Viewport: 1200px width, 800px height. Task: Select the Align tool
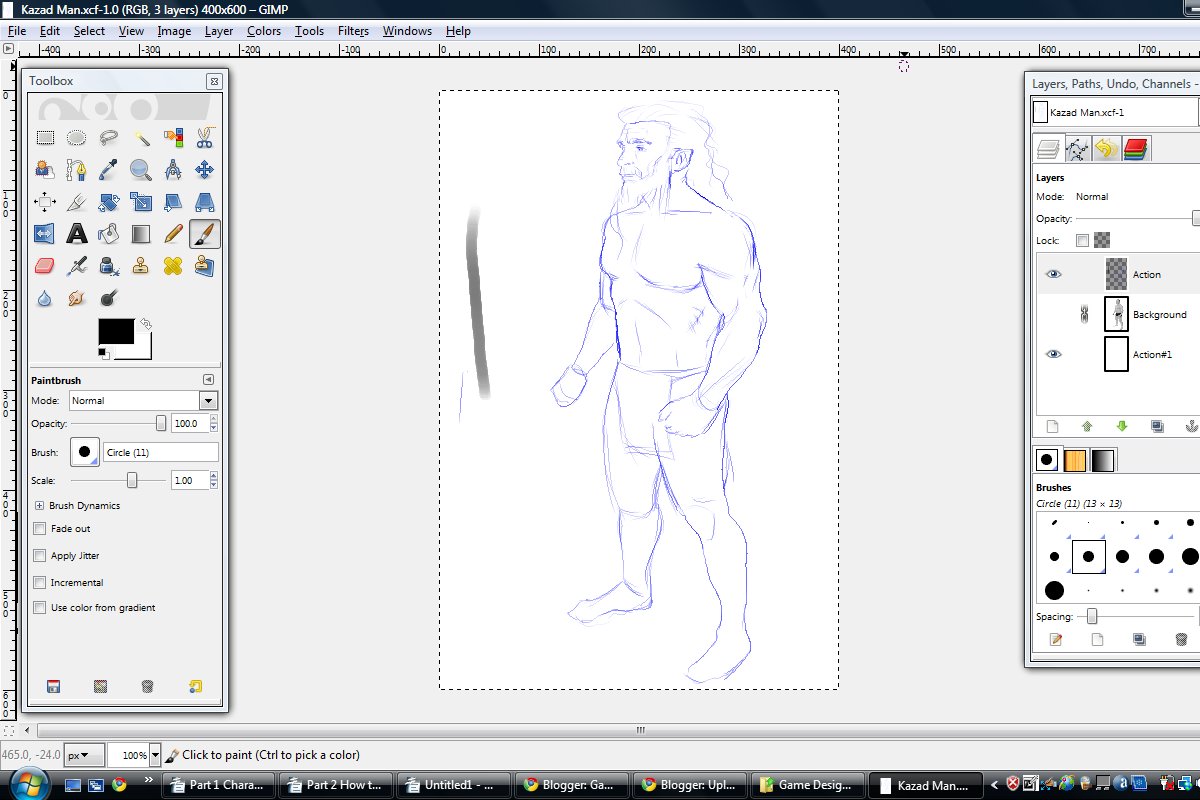45,202
